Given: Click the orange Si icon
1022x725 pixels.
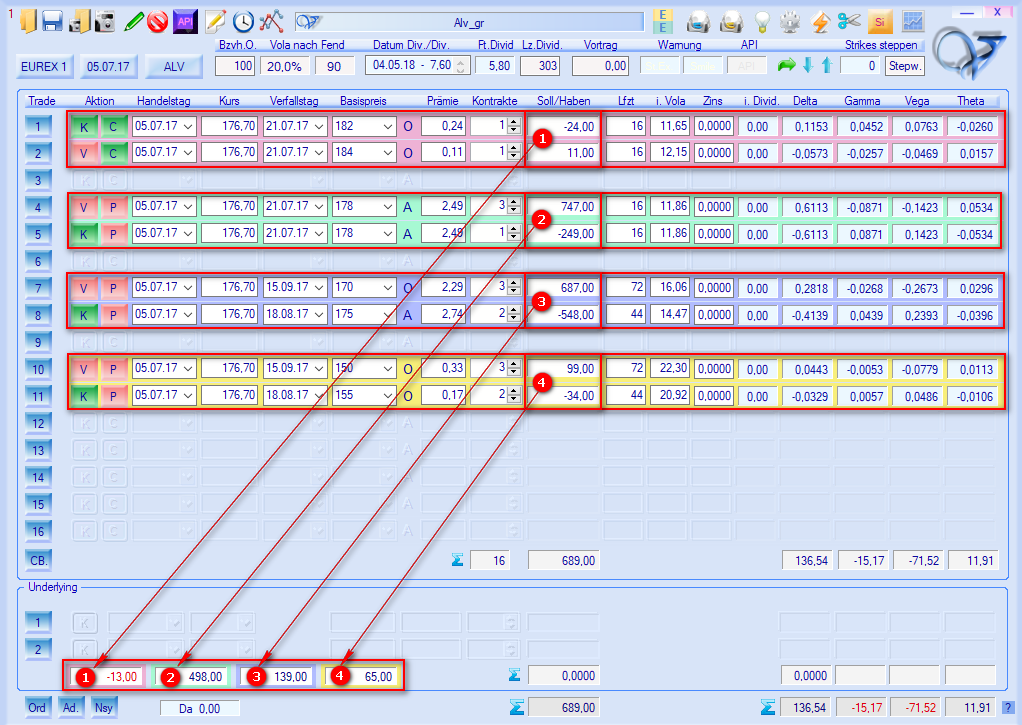Looking at the screenshot, I should tap(880, 20).
